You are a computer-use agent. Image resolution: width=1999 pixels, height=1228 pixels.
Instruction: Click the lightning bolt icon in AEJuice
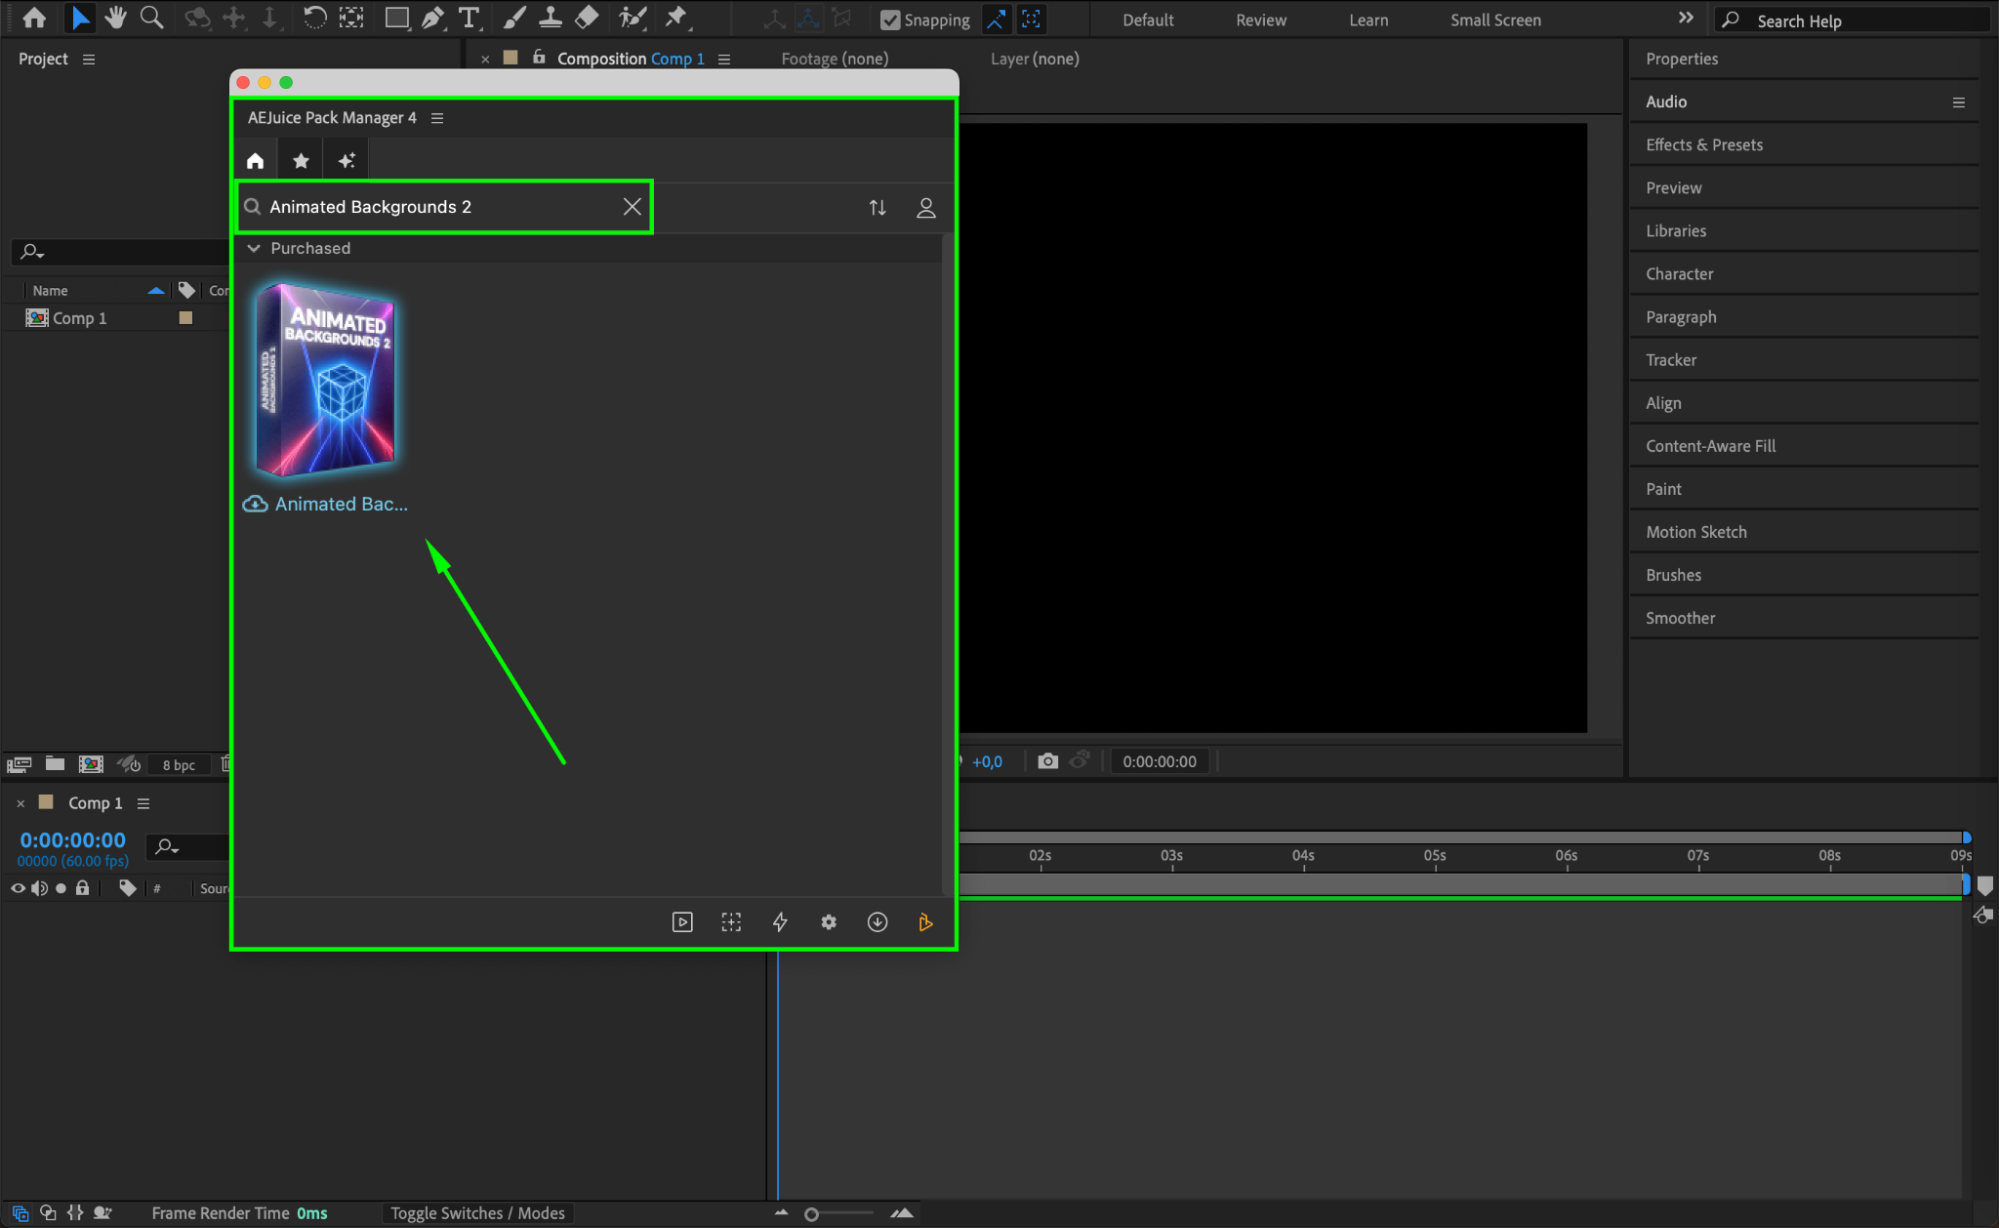[x=780, y=922]
